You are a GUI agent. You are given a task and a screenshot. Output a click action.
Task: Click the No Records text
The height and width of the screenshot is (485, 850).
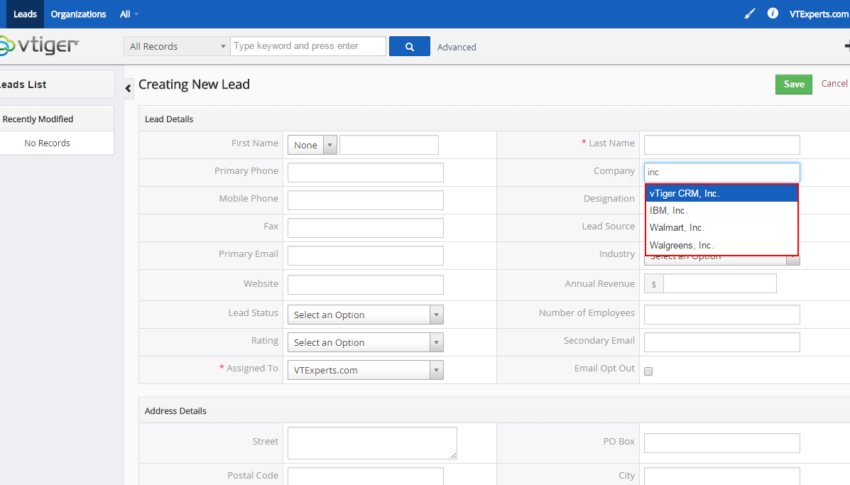[x=47, y=143]
